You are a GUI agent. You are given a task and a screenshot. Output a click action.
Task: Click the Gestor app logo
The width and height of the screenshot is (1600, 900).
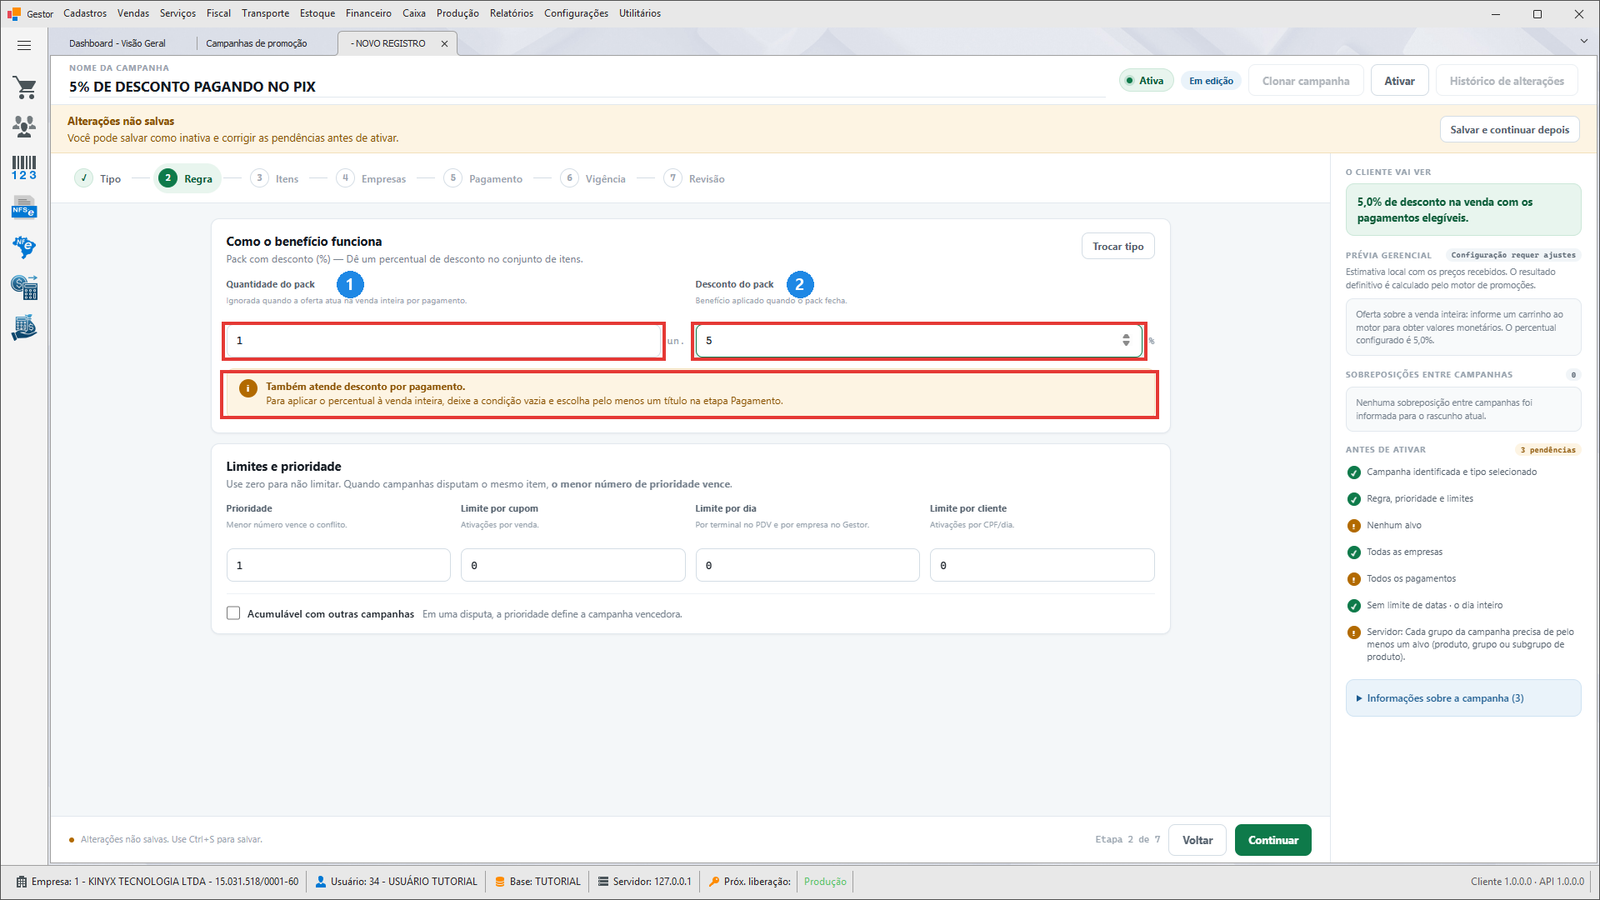click(14, 14)
